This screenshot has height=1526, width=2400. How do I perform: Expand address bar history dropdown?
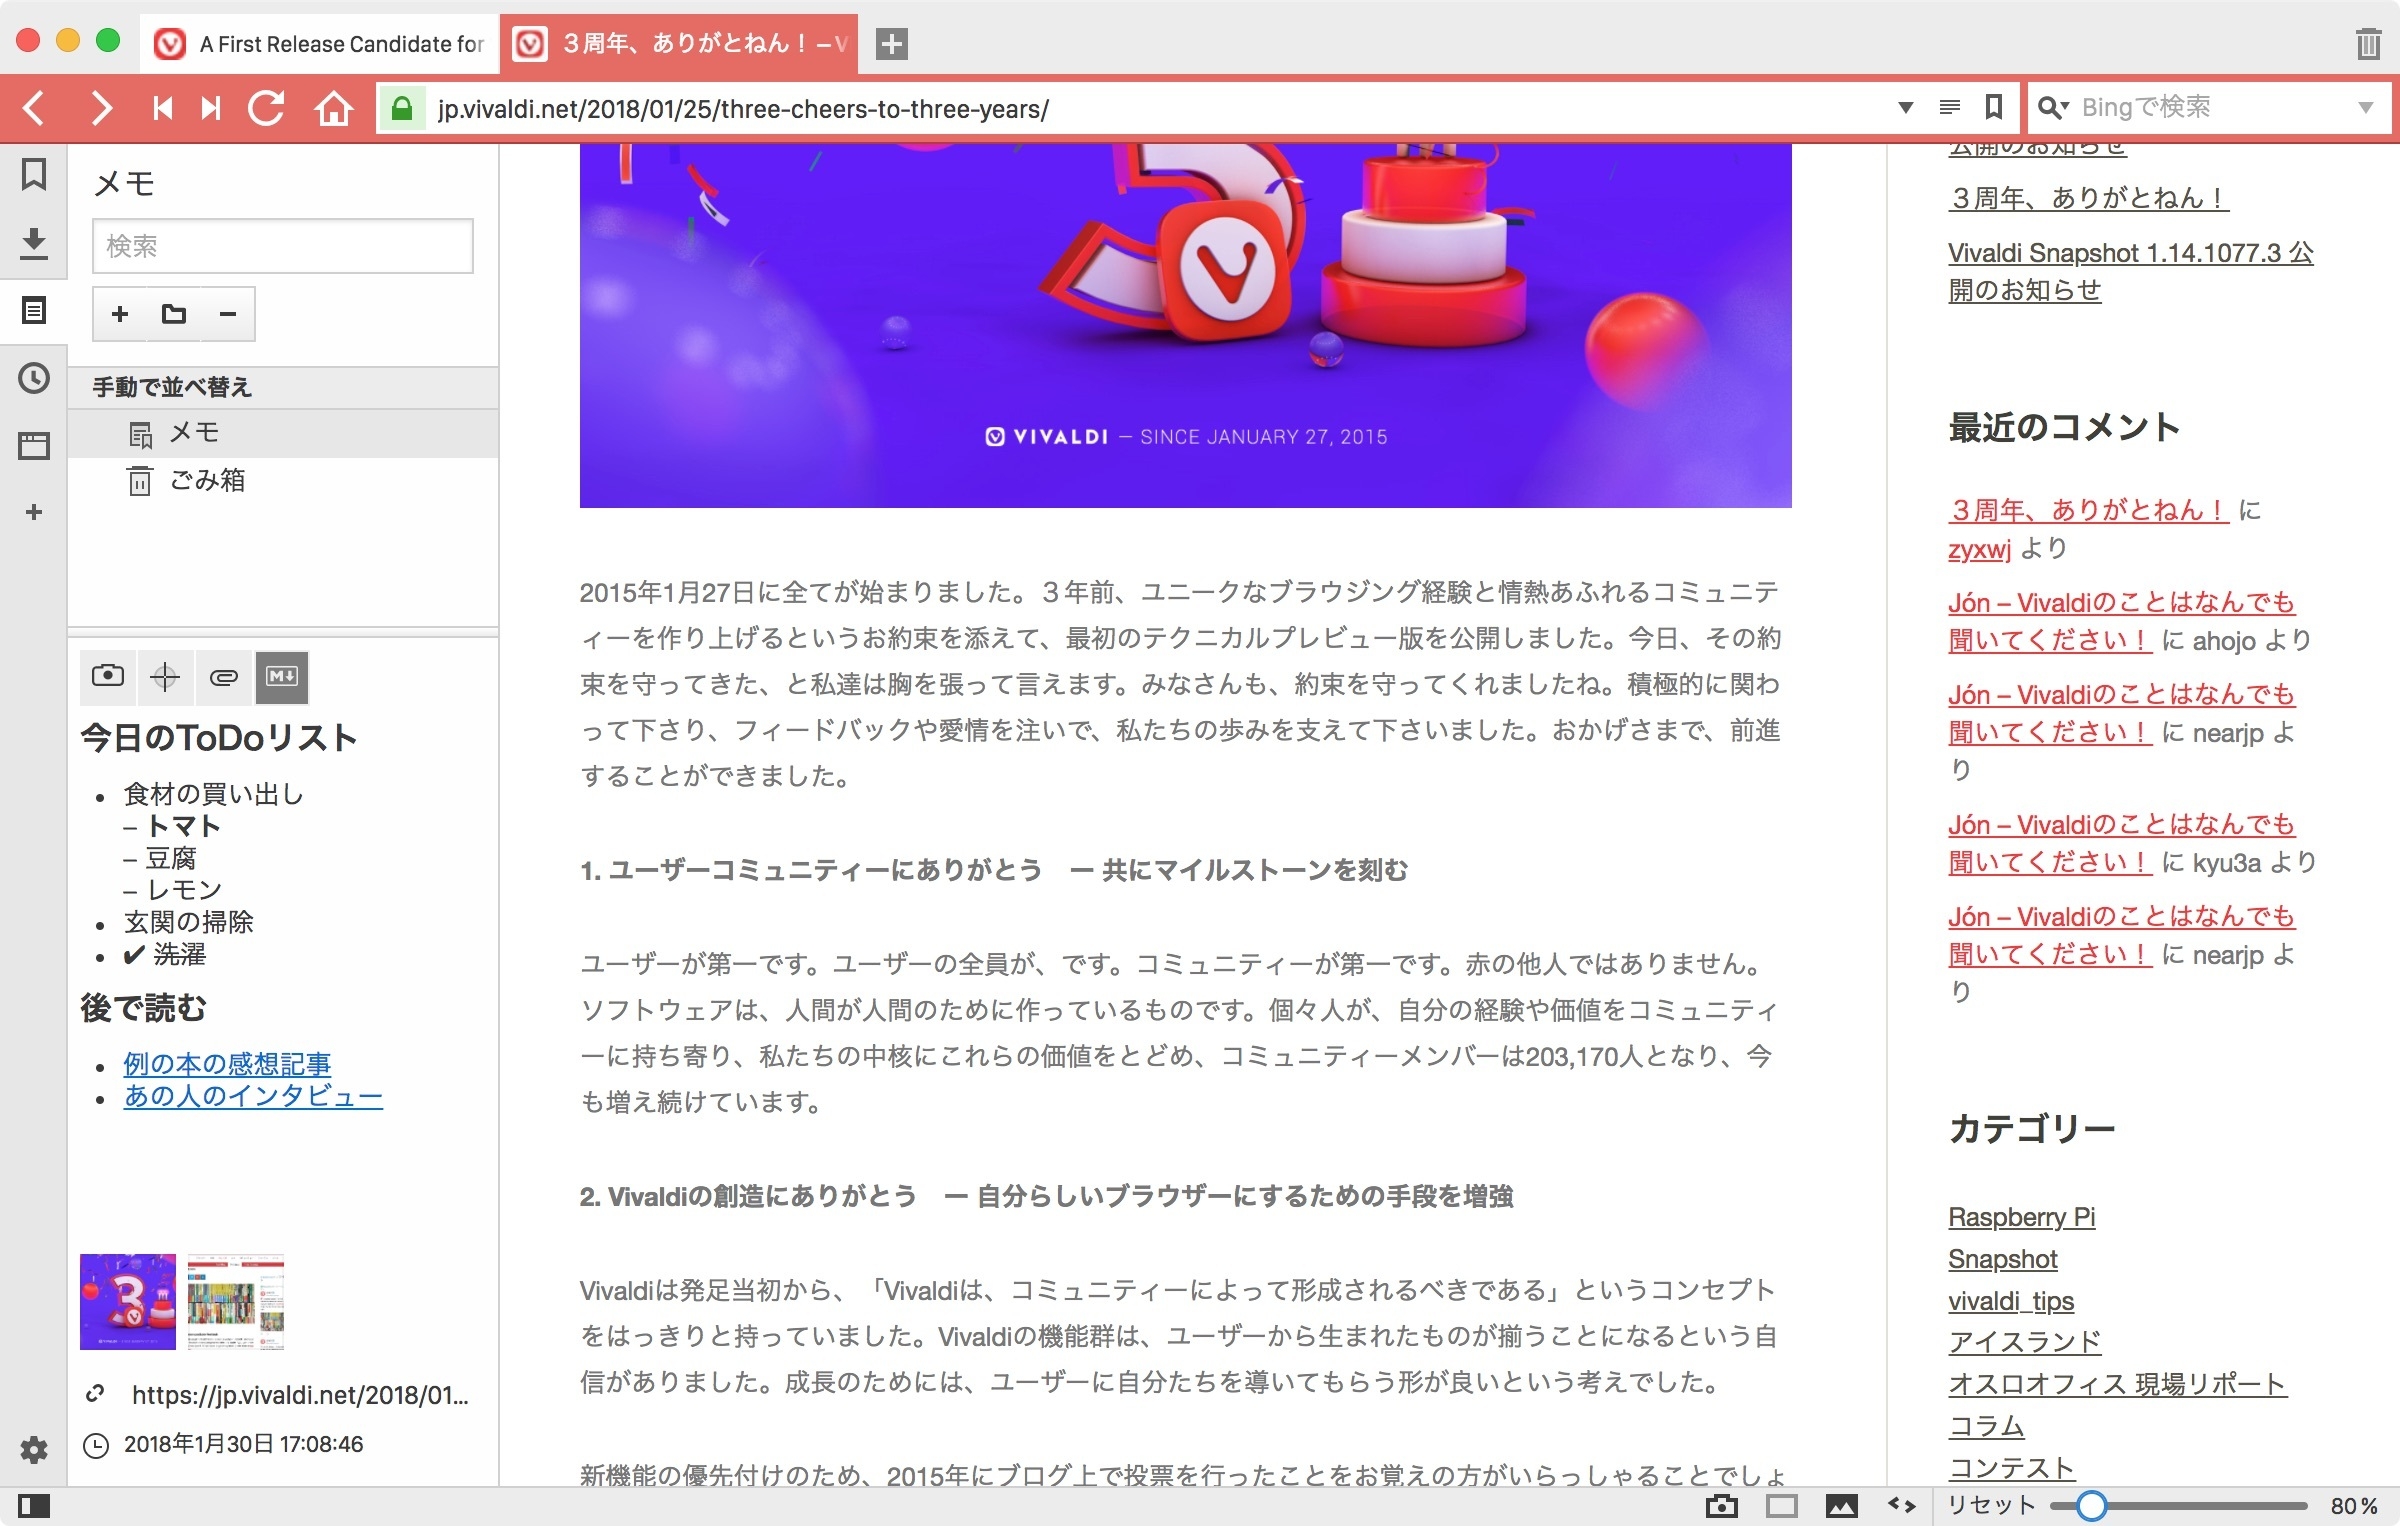click(1905, 108)
